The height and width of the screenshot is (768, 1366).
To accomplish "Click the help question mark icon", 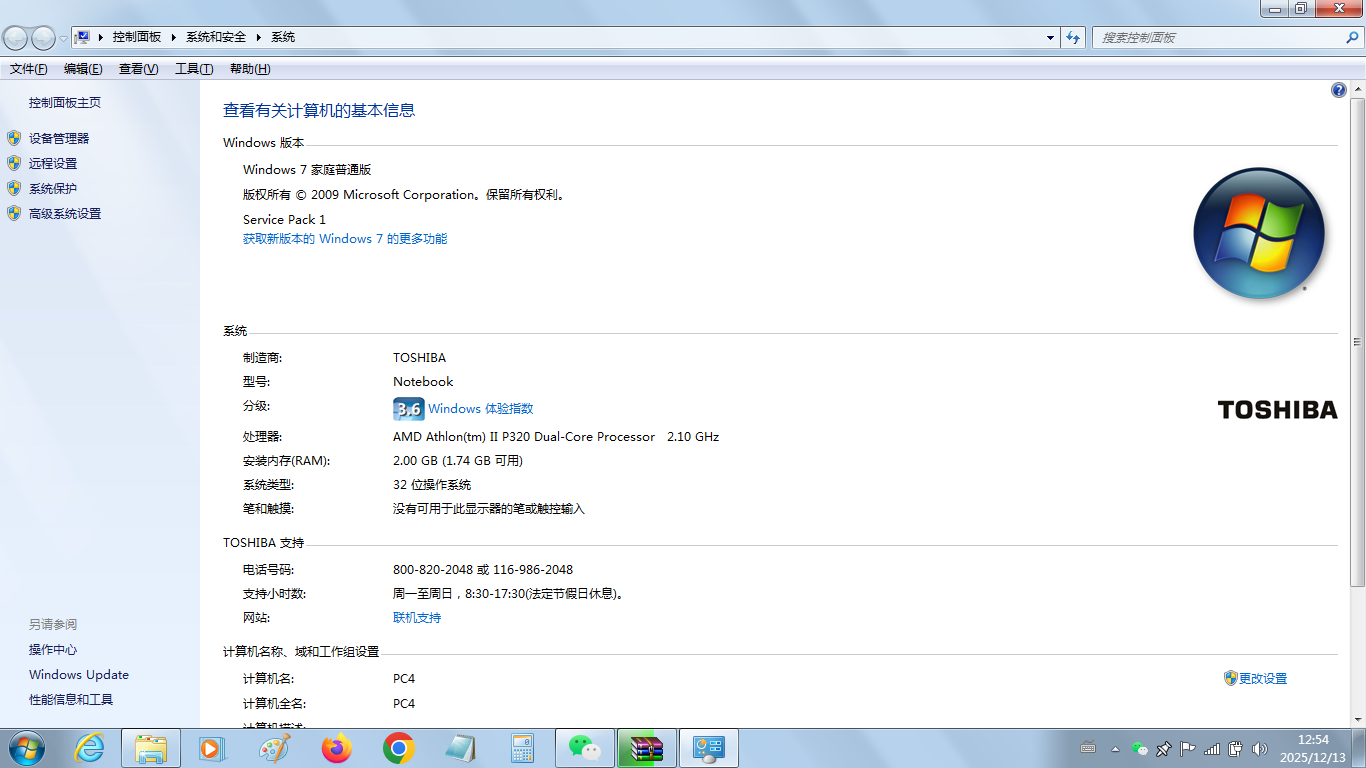I will [1338, 90].
